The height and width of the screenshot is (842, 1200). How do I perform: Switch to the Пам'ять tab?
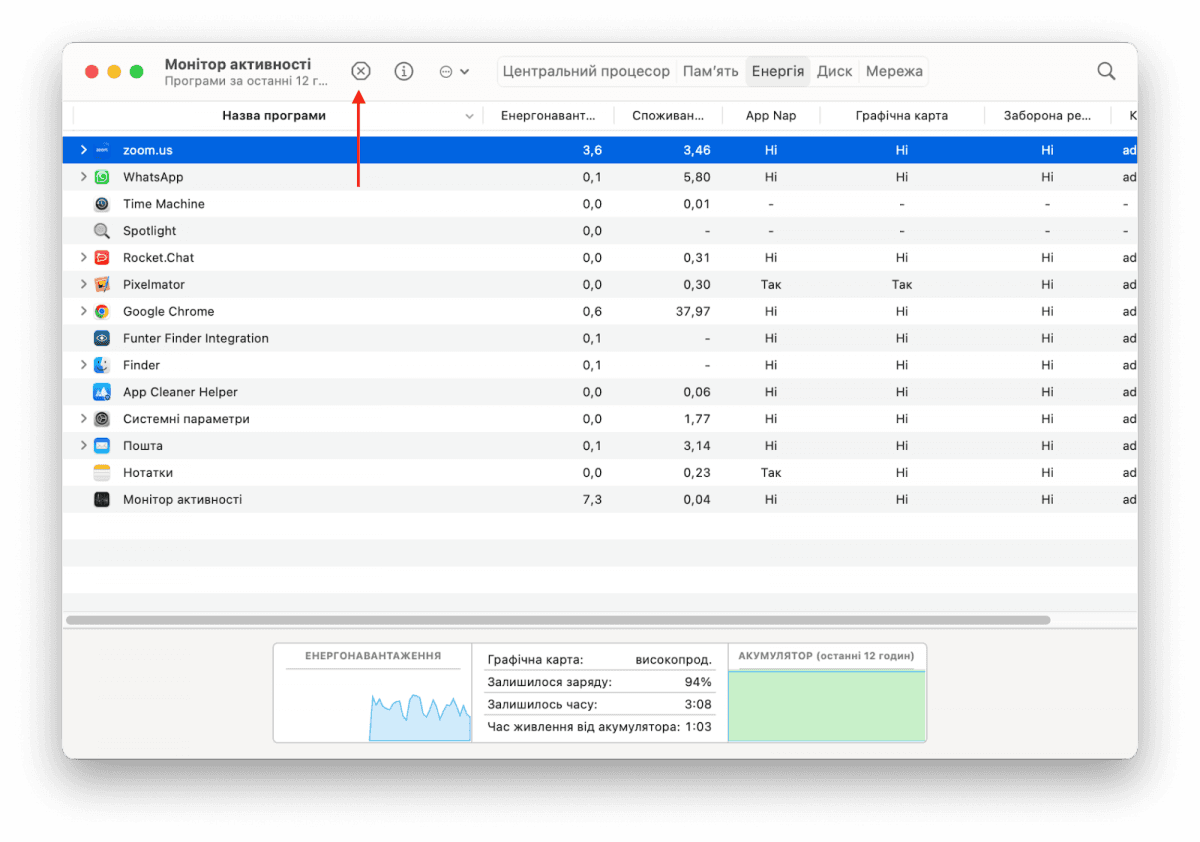711,71
